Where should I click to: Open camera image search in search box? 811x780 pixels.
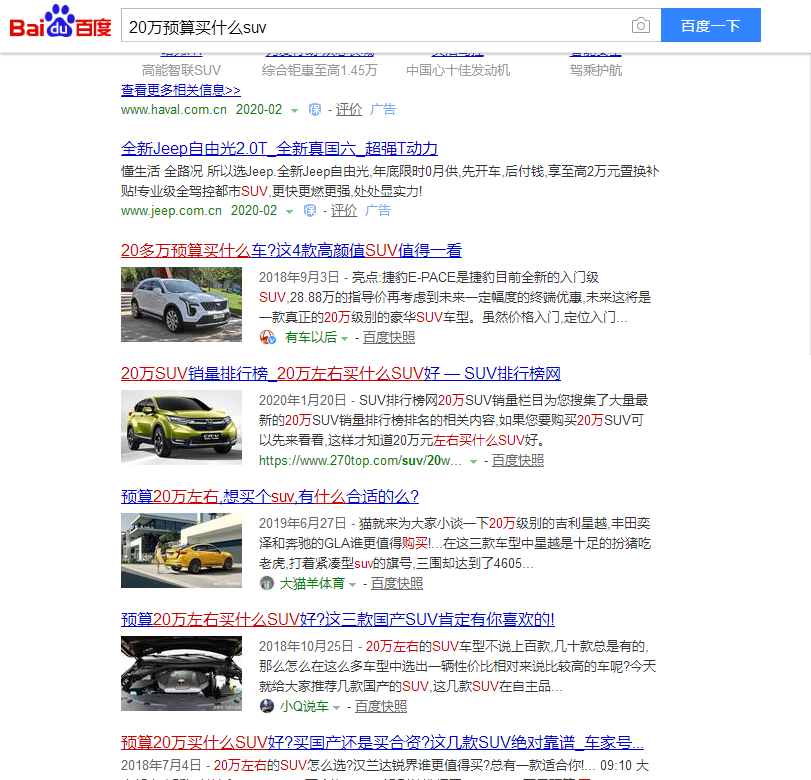[x=641, y=25]
